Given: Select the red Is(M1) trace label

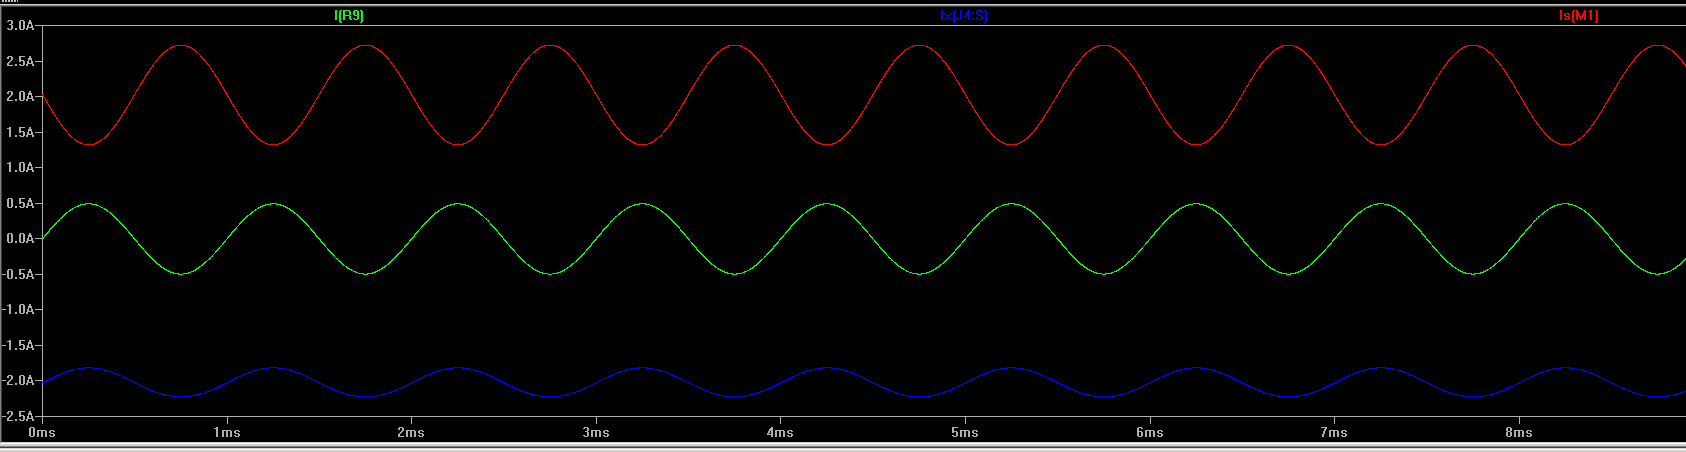Looking at the screenshot, I should click(1579, 15).
